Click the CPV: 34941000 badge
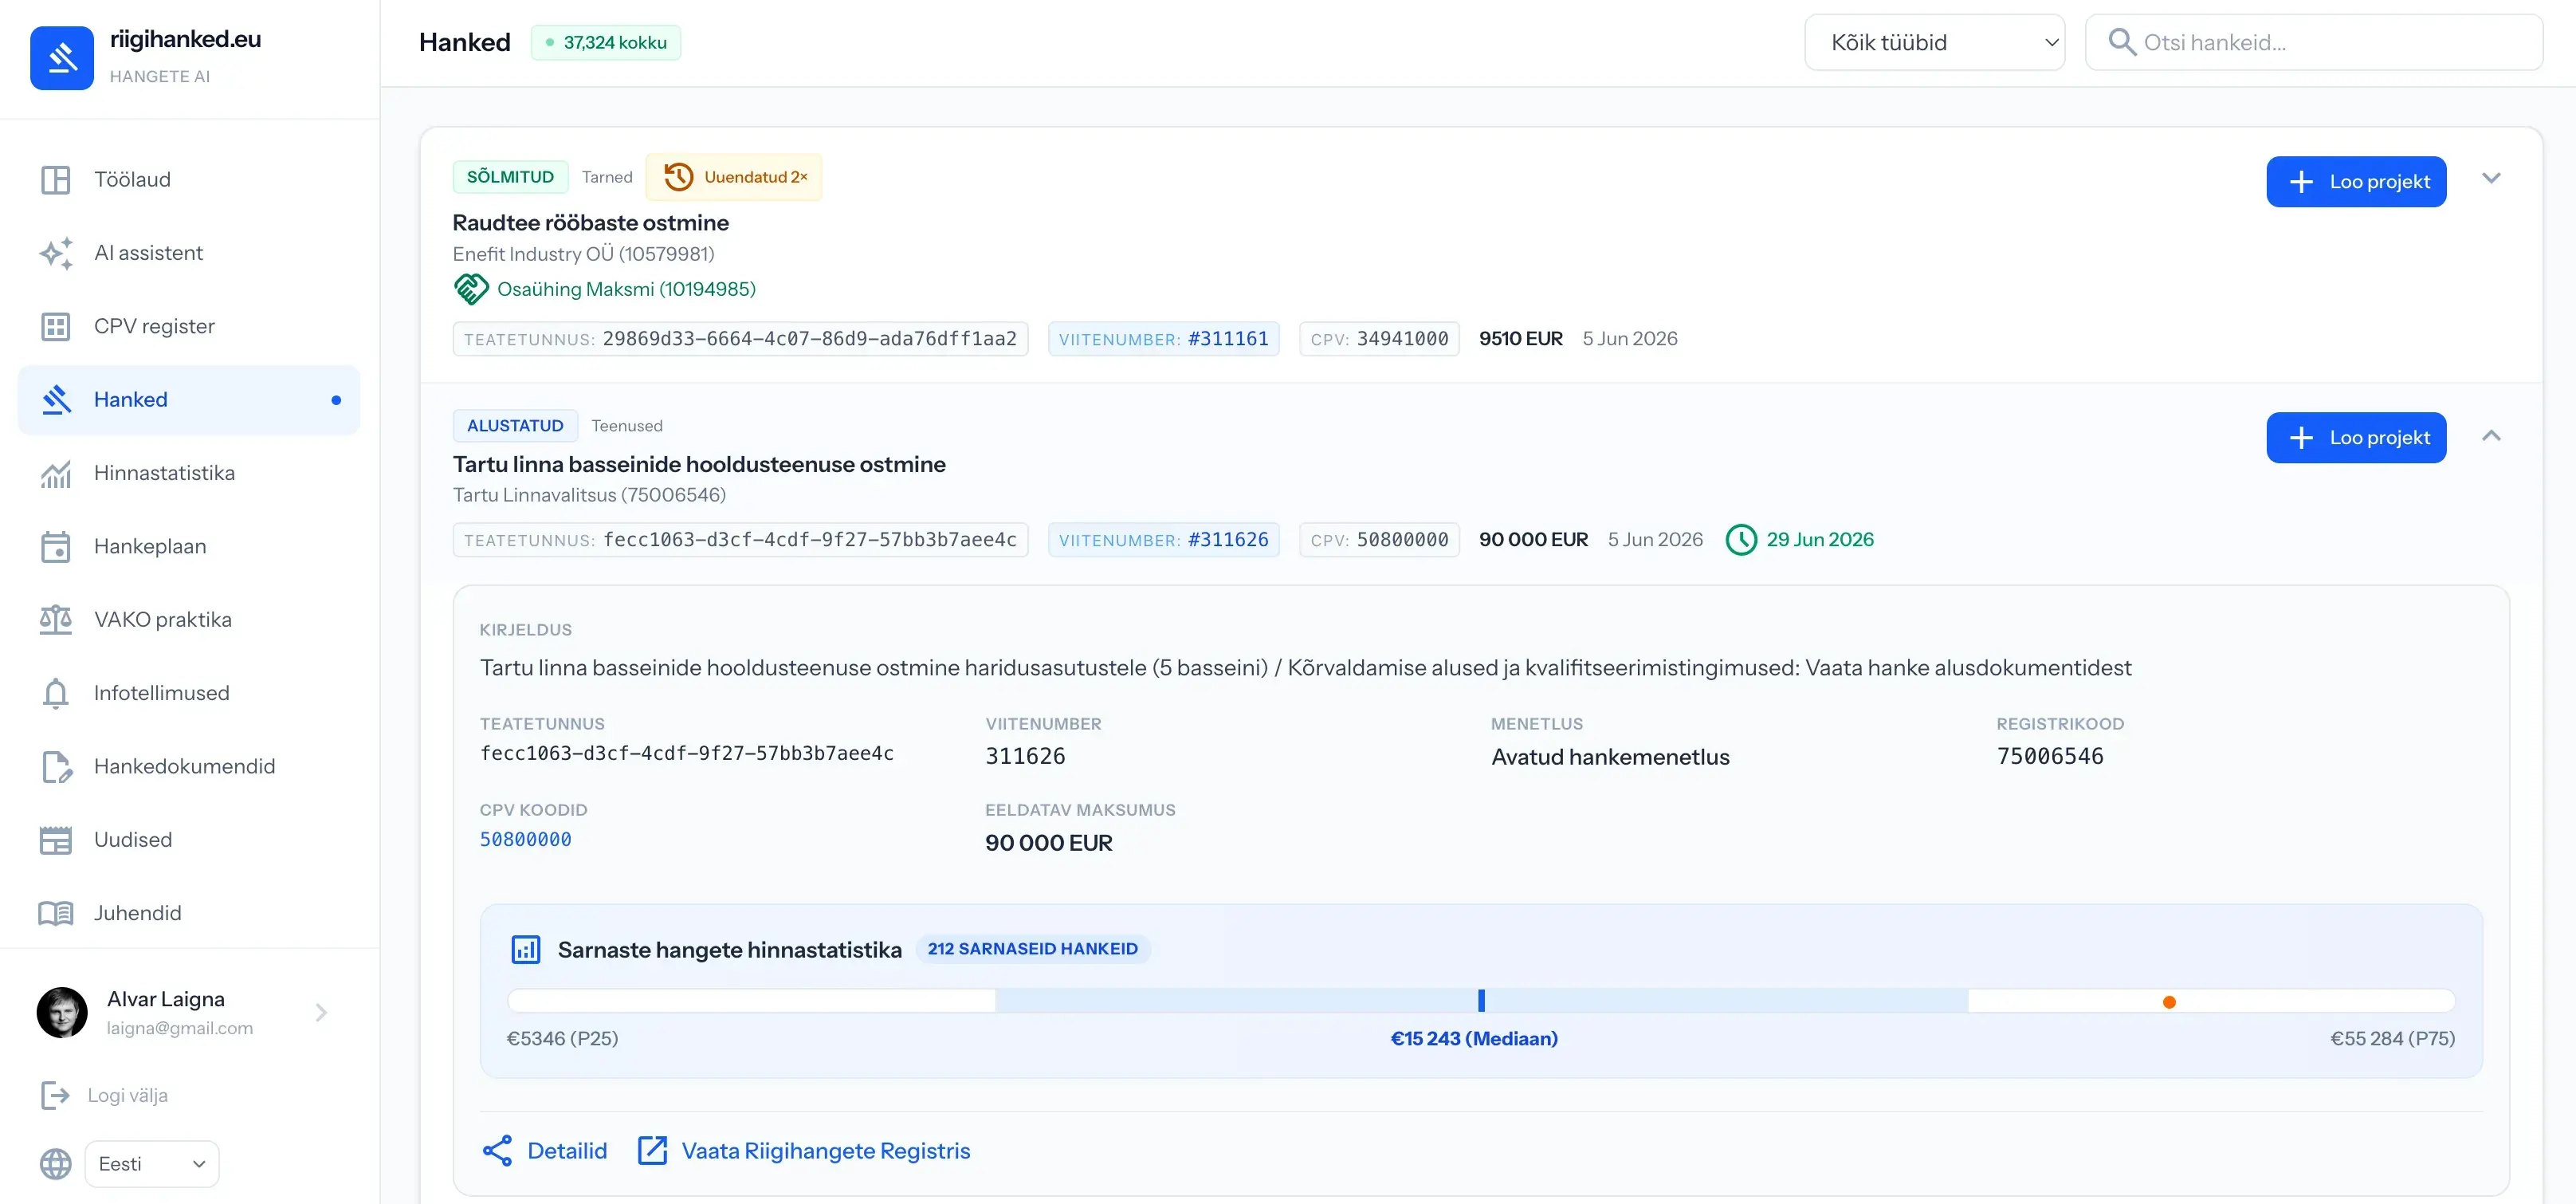2576x1204 pixels. click(1379, 339)
